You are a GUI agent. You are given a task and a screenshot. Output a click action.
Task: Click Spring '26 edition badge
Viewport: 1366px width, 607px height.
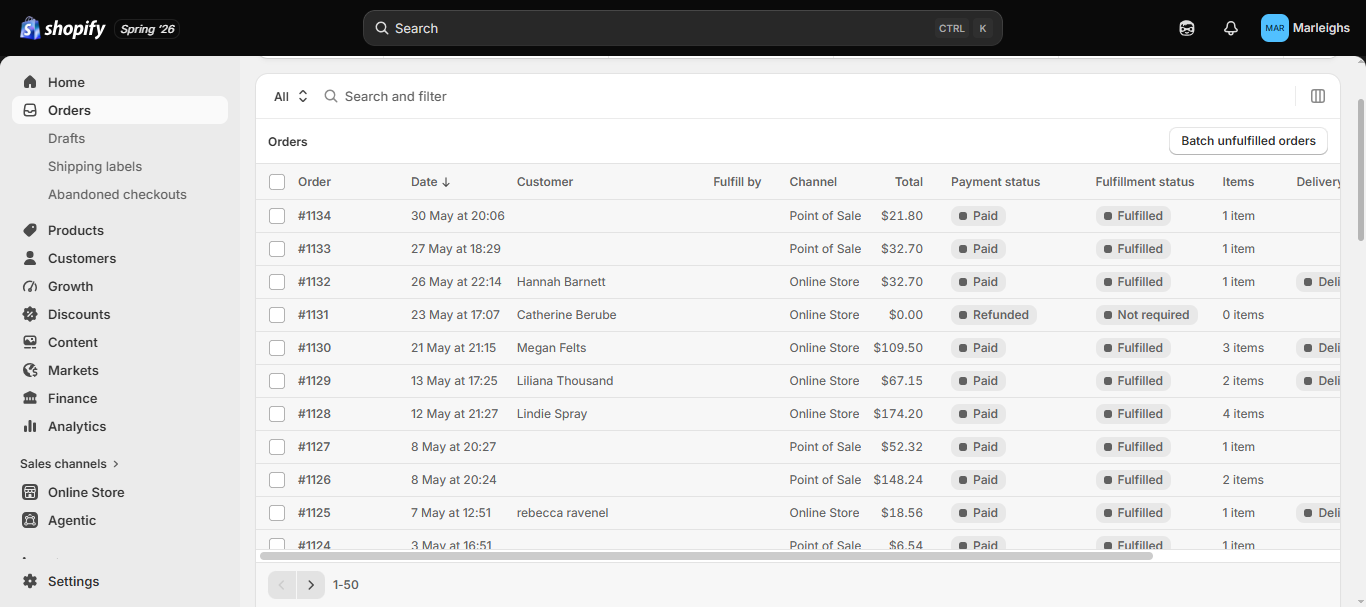[148, 29]
